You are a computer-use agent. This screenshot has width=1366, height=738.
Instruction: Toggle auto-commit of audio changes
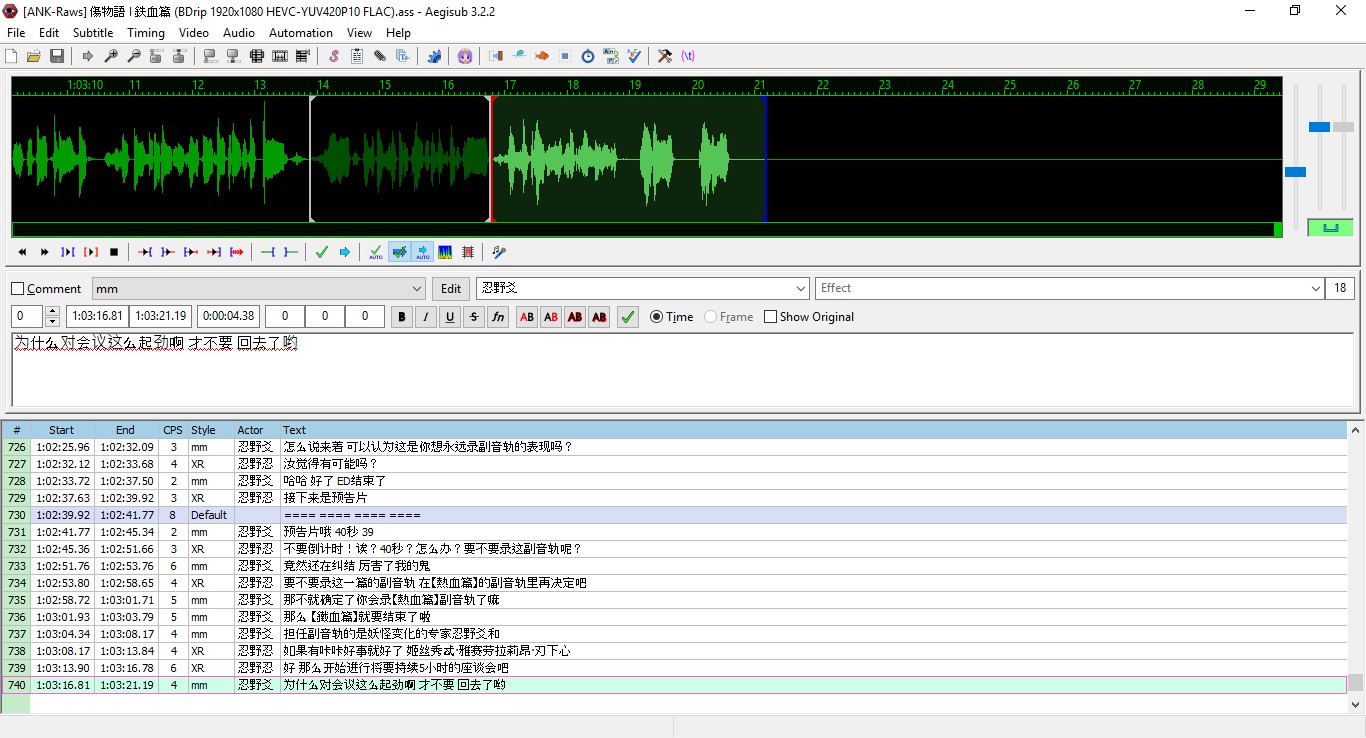pos(376,252)
